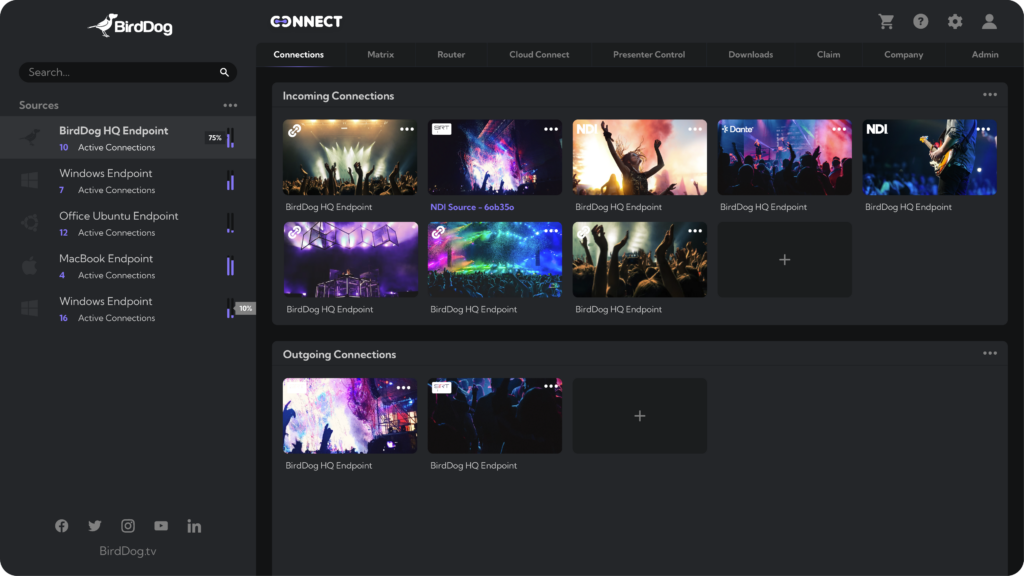
Task: Open settings via the gear icon
Action: 955,22
